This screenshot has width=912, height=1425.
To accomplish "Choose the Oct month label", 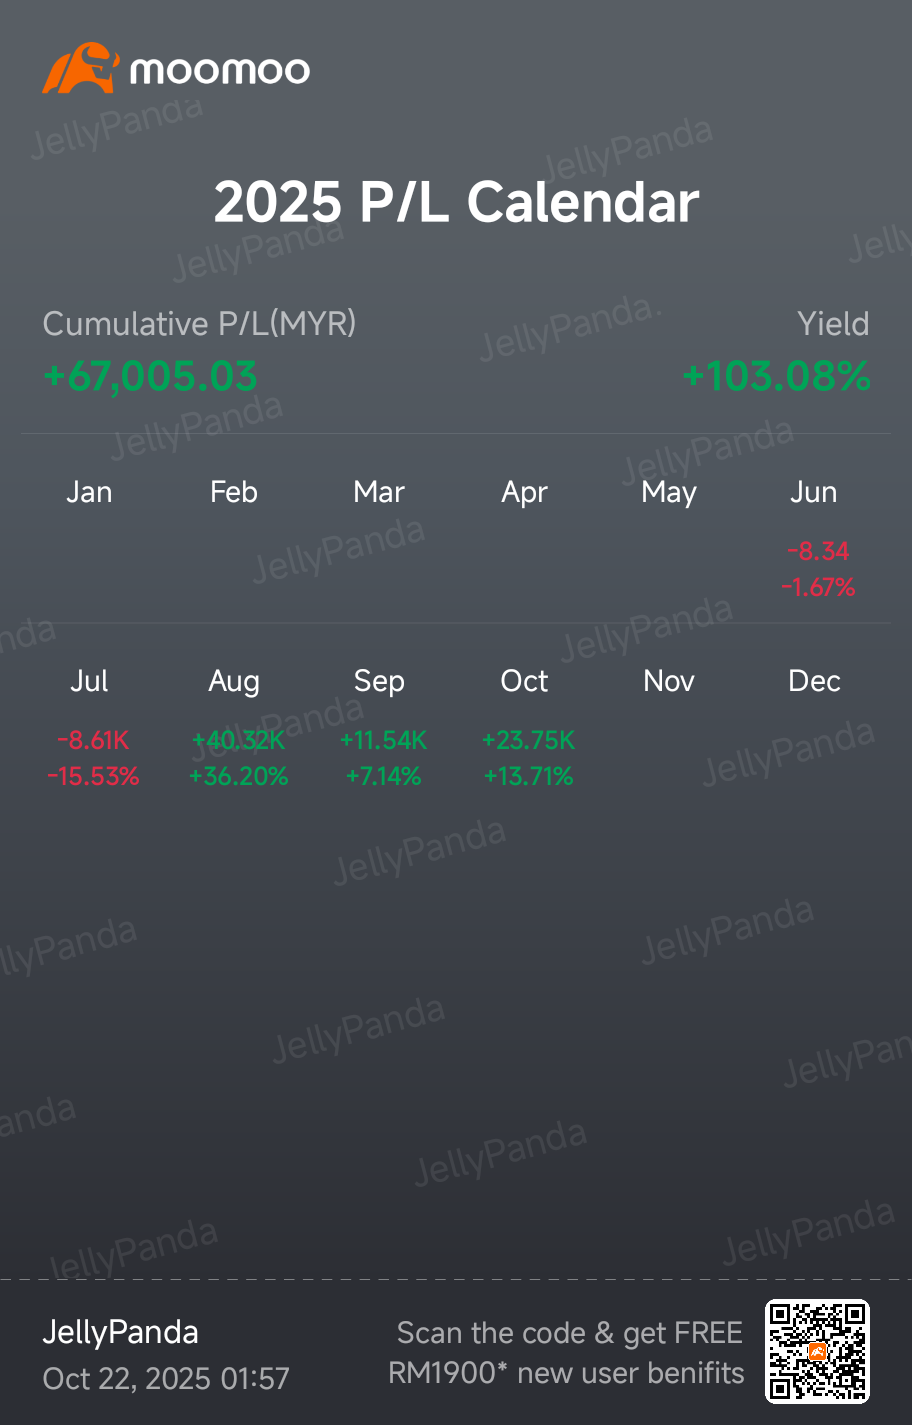I will [524, 682].
